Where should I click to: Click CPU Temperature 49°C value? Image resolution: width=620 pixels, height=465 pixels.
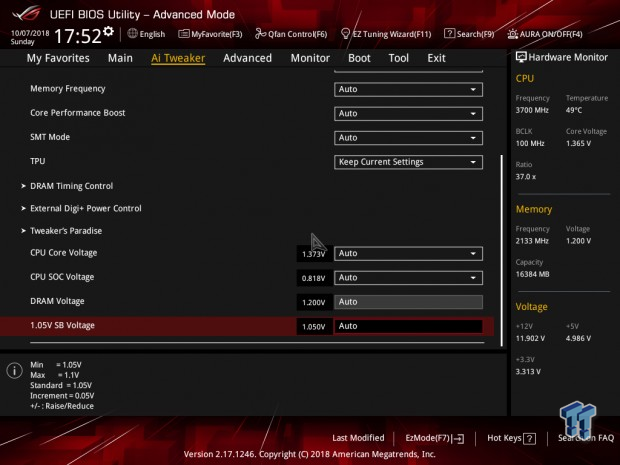point(574,110)
